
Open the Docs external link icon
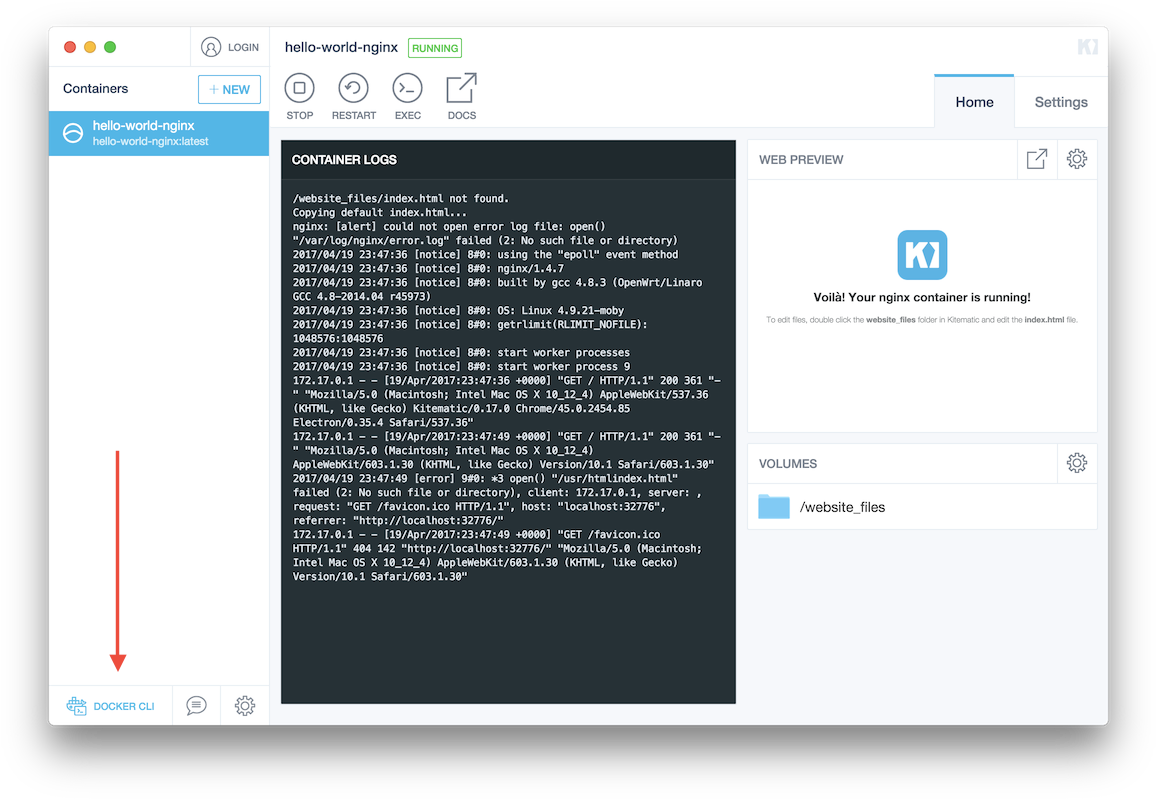[x=461, y=89]
